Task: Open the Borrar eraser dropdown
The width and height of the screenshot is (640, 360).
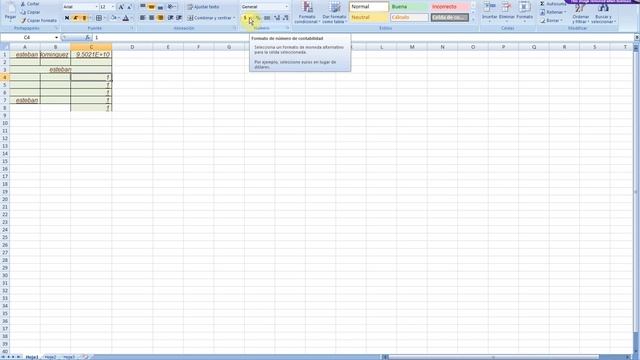Action: point(551,20)
